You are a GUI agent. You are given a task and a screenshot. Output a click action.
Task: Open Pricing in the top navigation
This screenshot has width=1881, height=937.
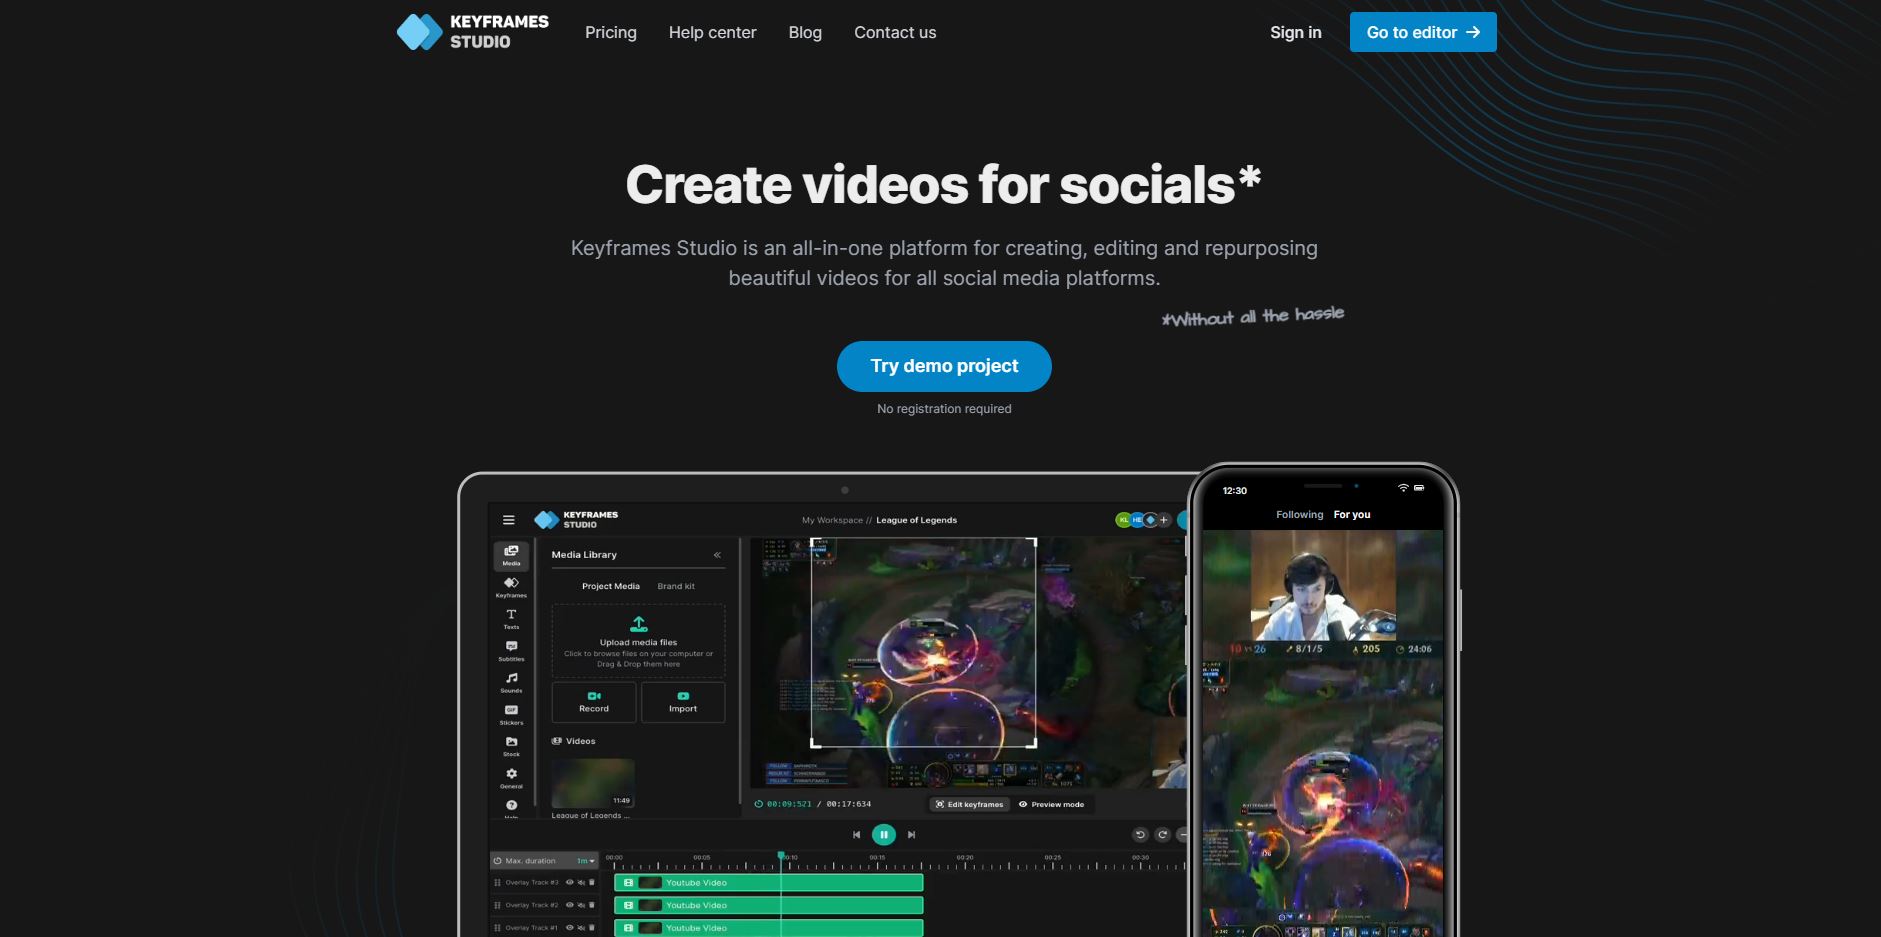pyautogui.click(x=610, y=32)
